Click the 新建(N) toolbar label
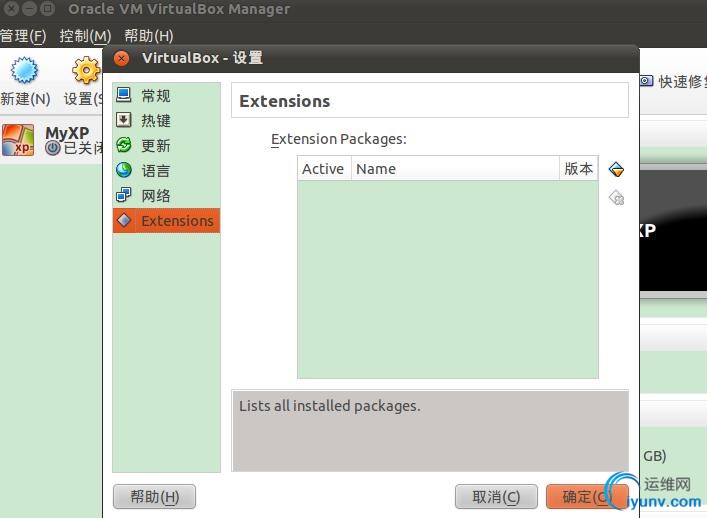This screenshot has height=518, width=707. pos(25,99)
